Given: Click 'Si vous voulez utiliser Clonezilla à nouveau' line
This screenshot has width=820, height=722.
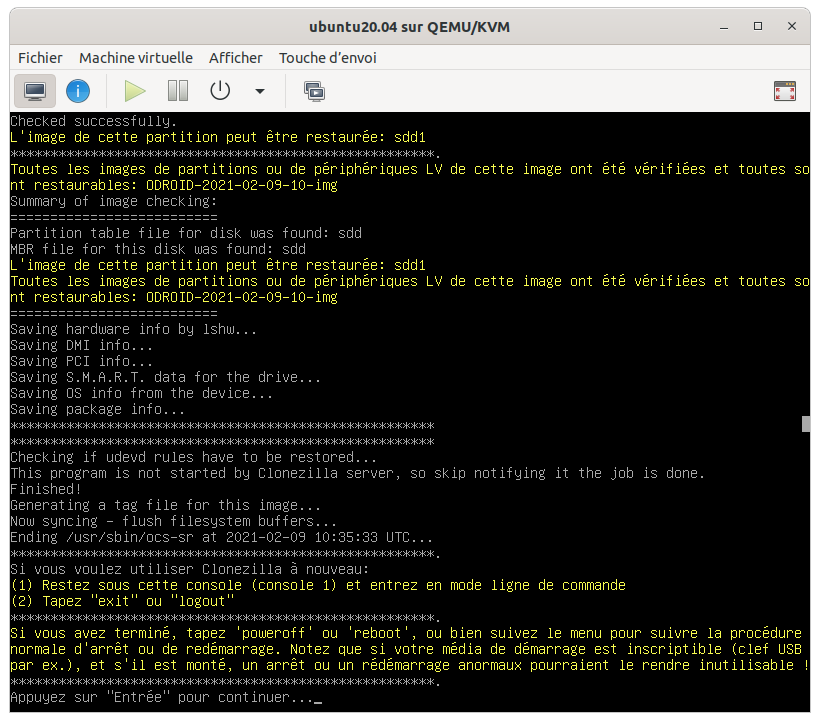Looking at the screenshot, I should pyautogui.click(x=189, y=569).
